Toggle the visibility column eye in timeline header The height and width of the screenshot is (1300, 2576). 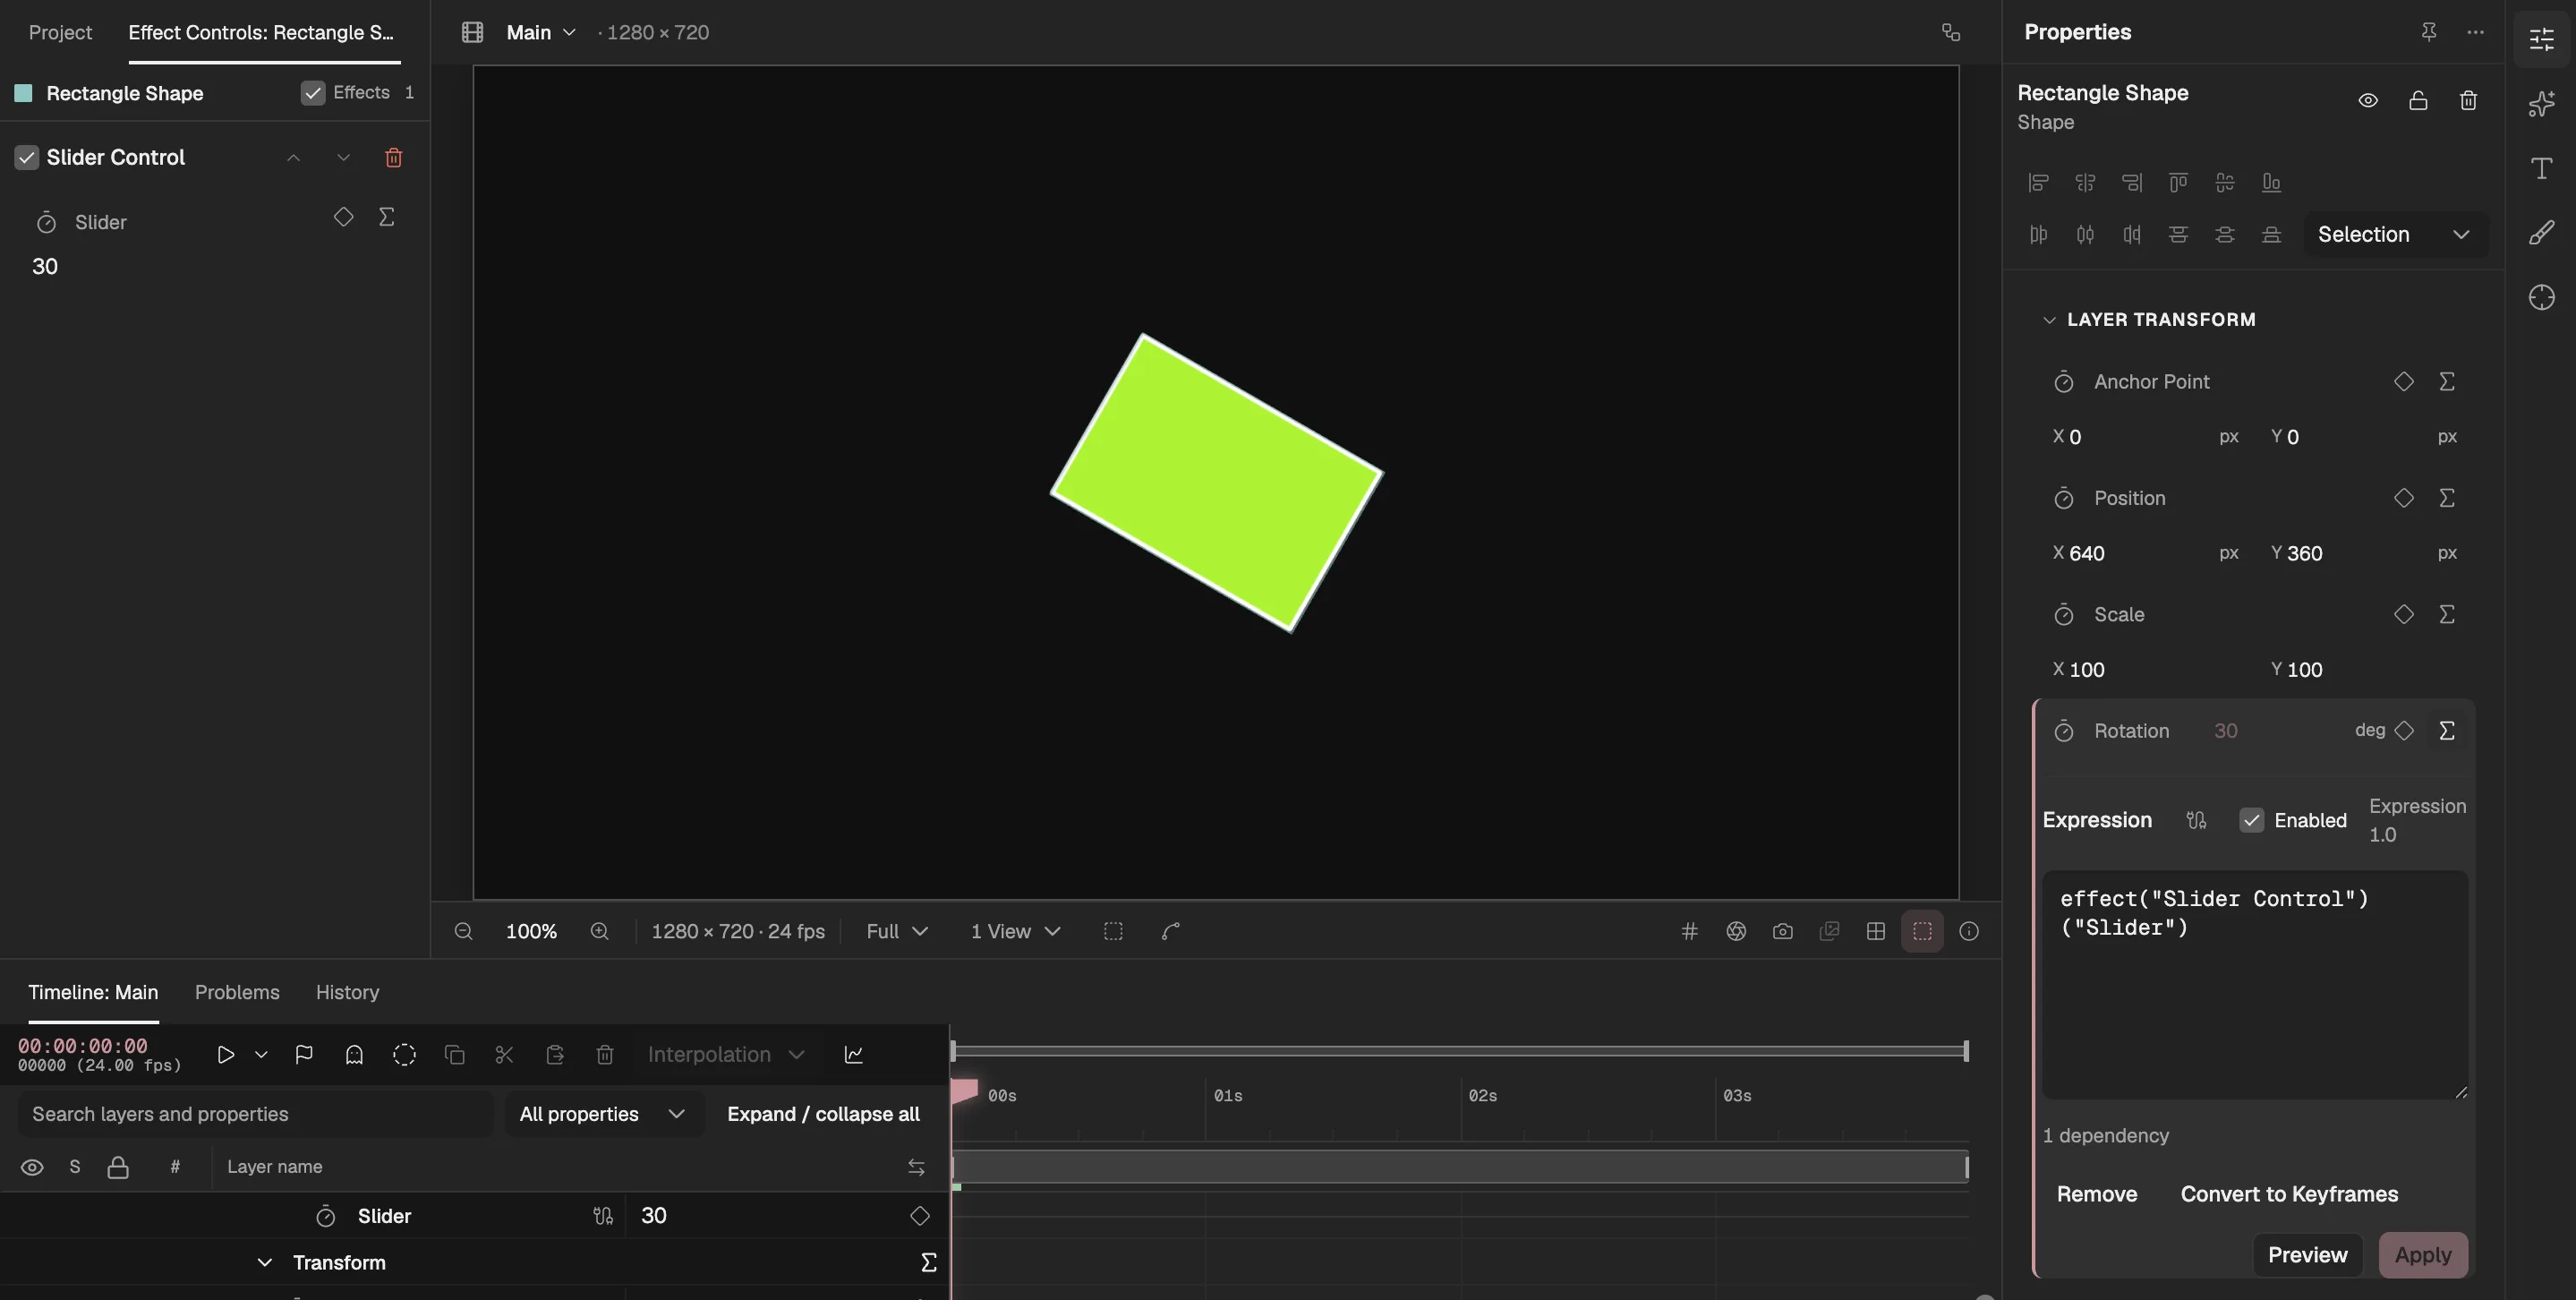(x=32, y=1167)
